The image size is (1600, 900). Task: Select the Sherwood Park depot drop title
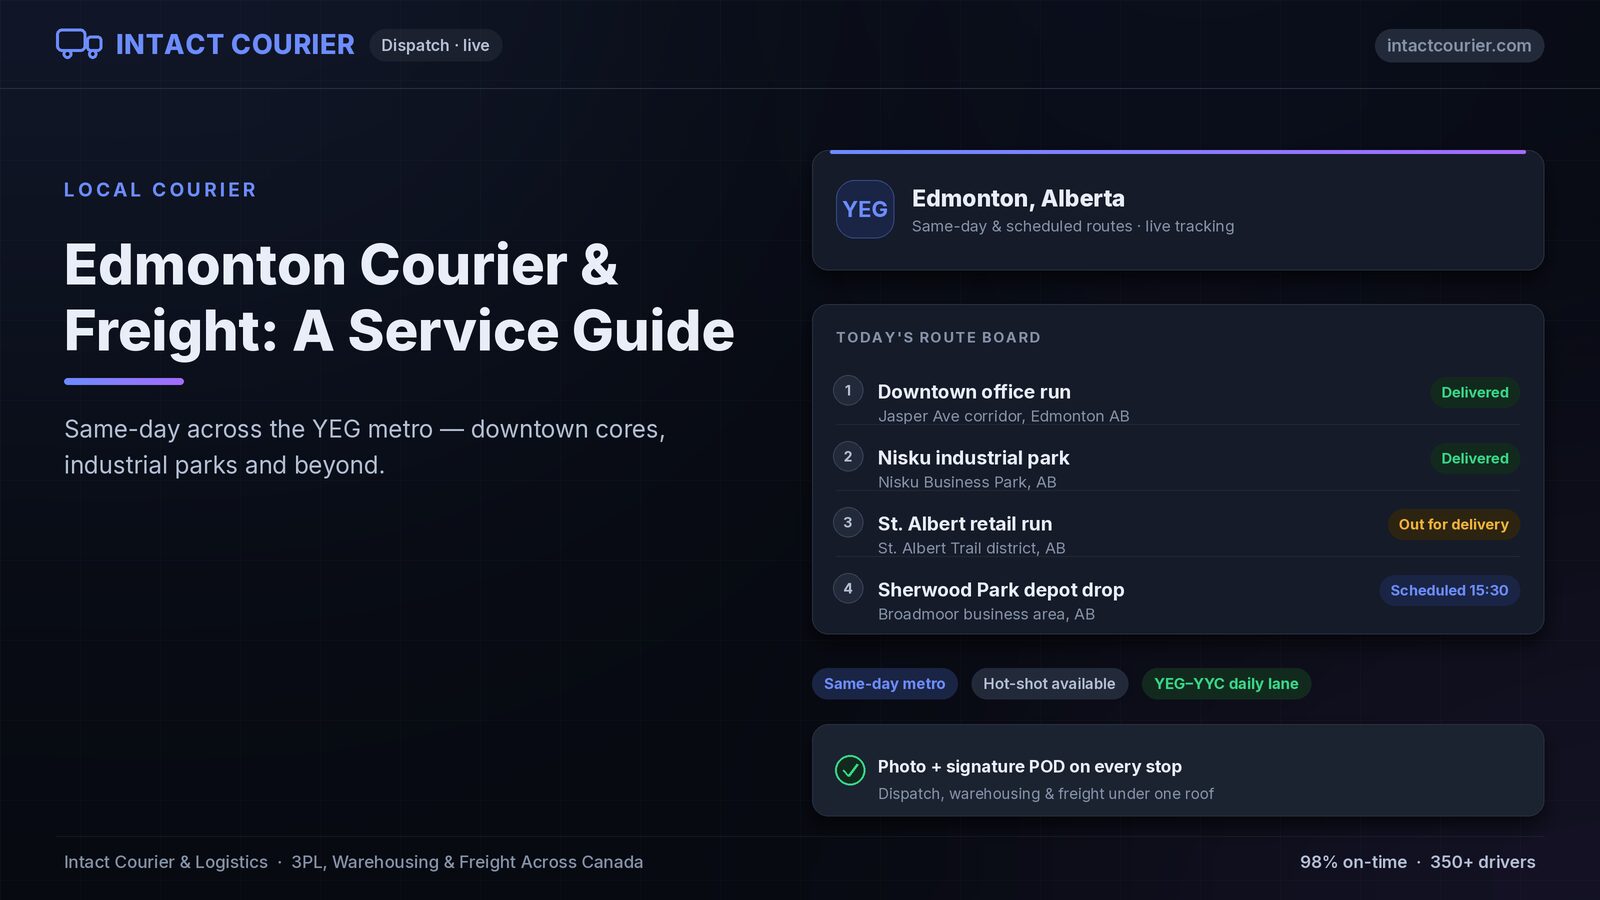pyautogui.click(x=1001, y=590)
